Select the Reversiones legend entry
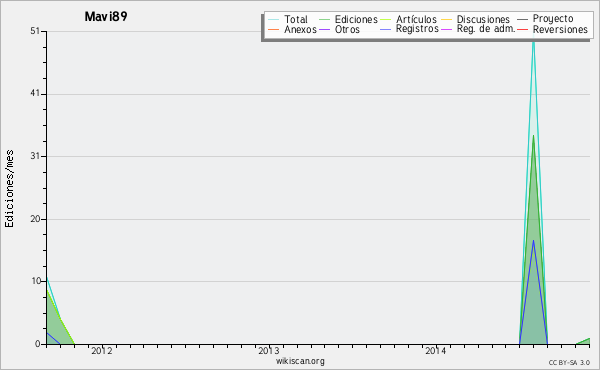 (x=553, y=29)
